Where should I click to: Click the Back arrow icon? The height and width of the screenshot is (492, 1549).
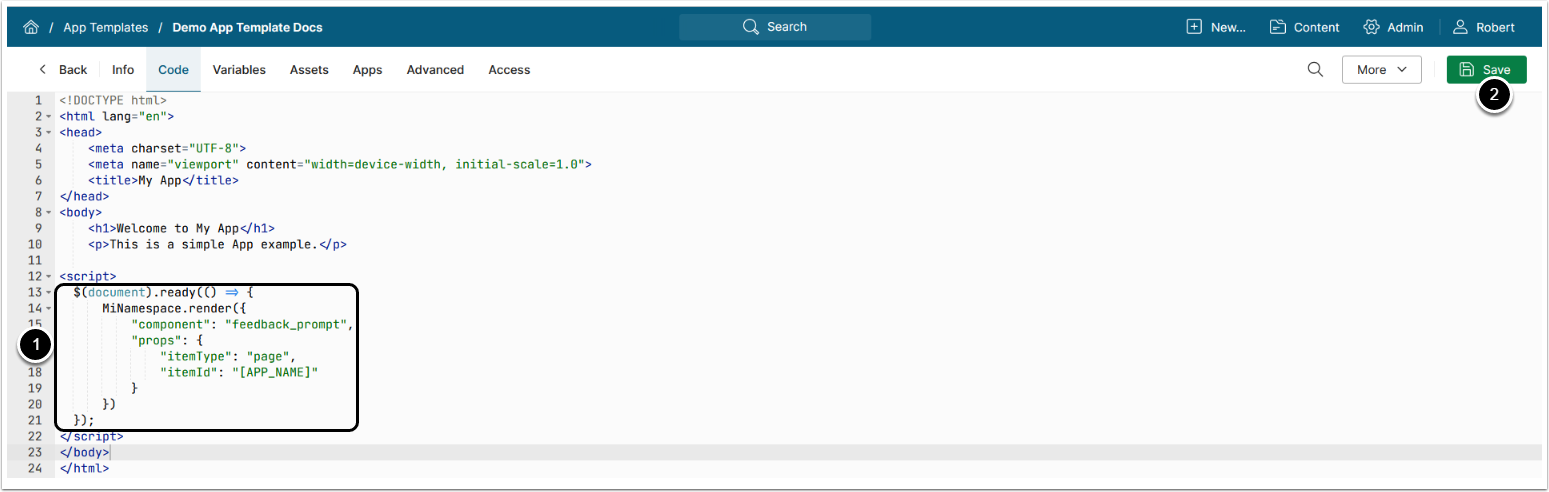coord(43,70)
